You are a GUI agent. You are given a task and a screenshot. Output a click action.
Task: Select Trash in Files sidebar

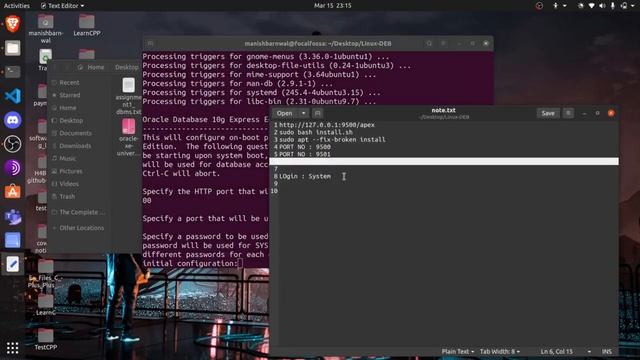click(x=67, y=196)
